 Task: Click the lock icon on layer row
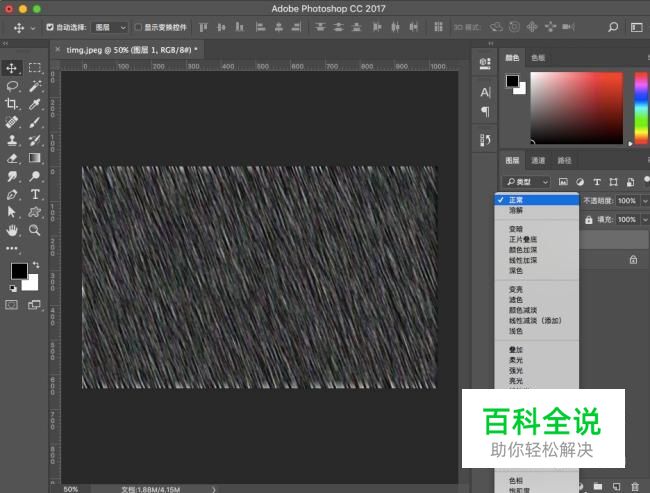coord(633,260)
